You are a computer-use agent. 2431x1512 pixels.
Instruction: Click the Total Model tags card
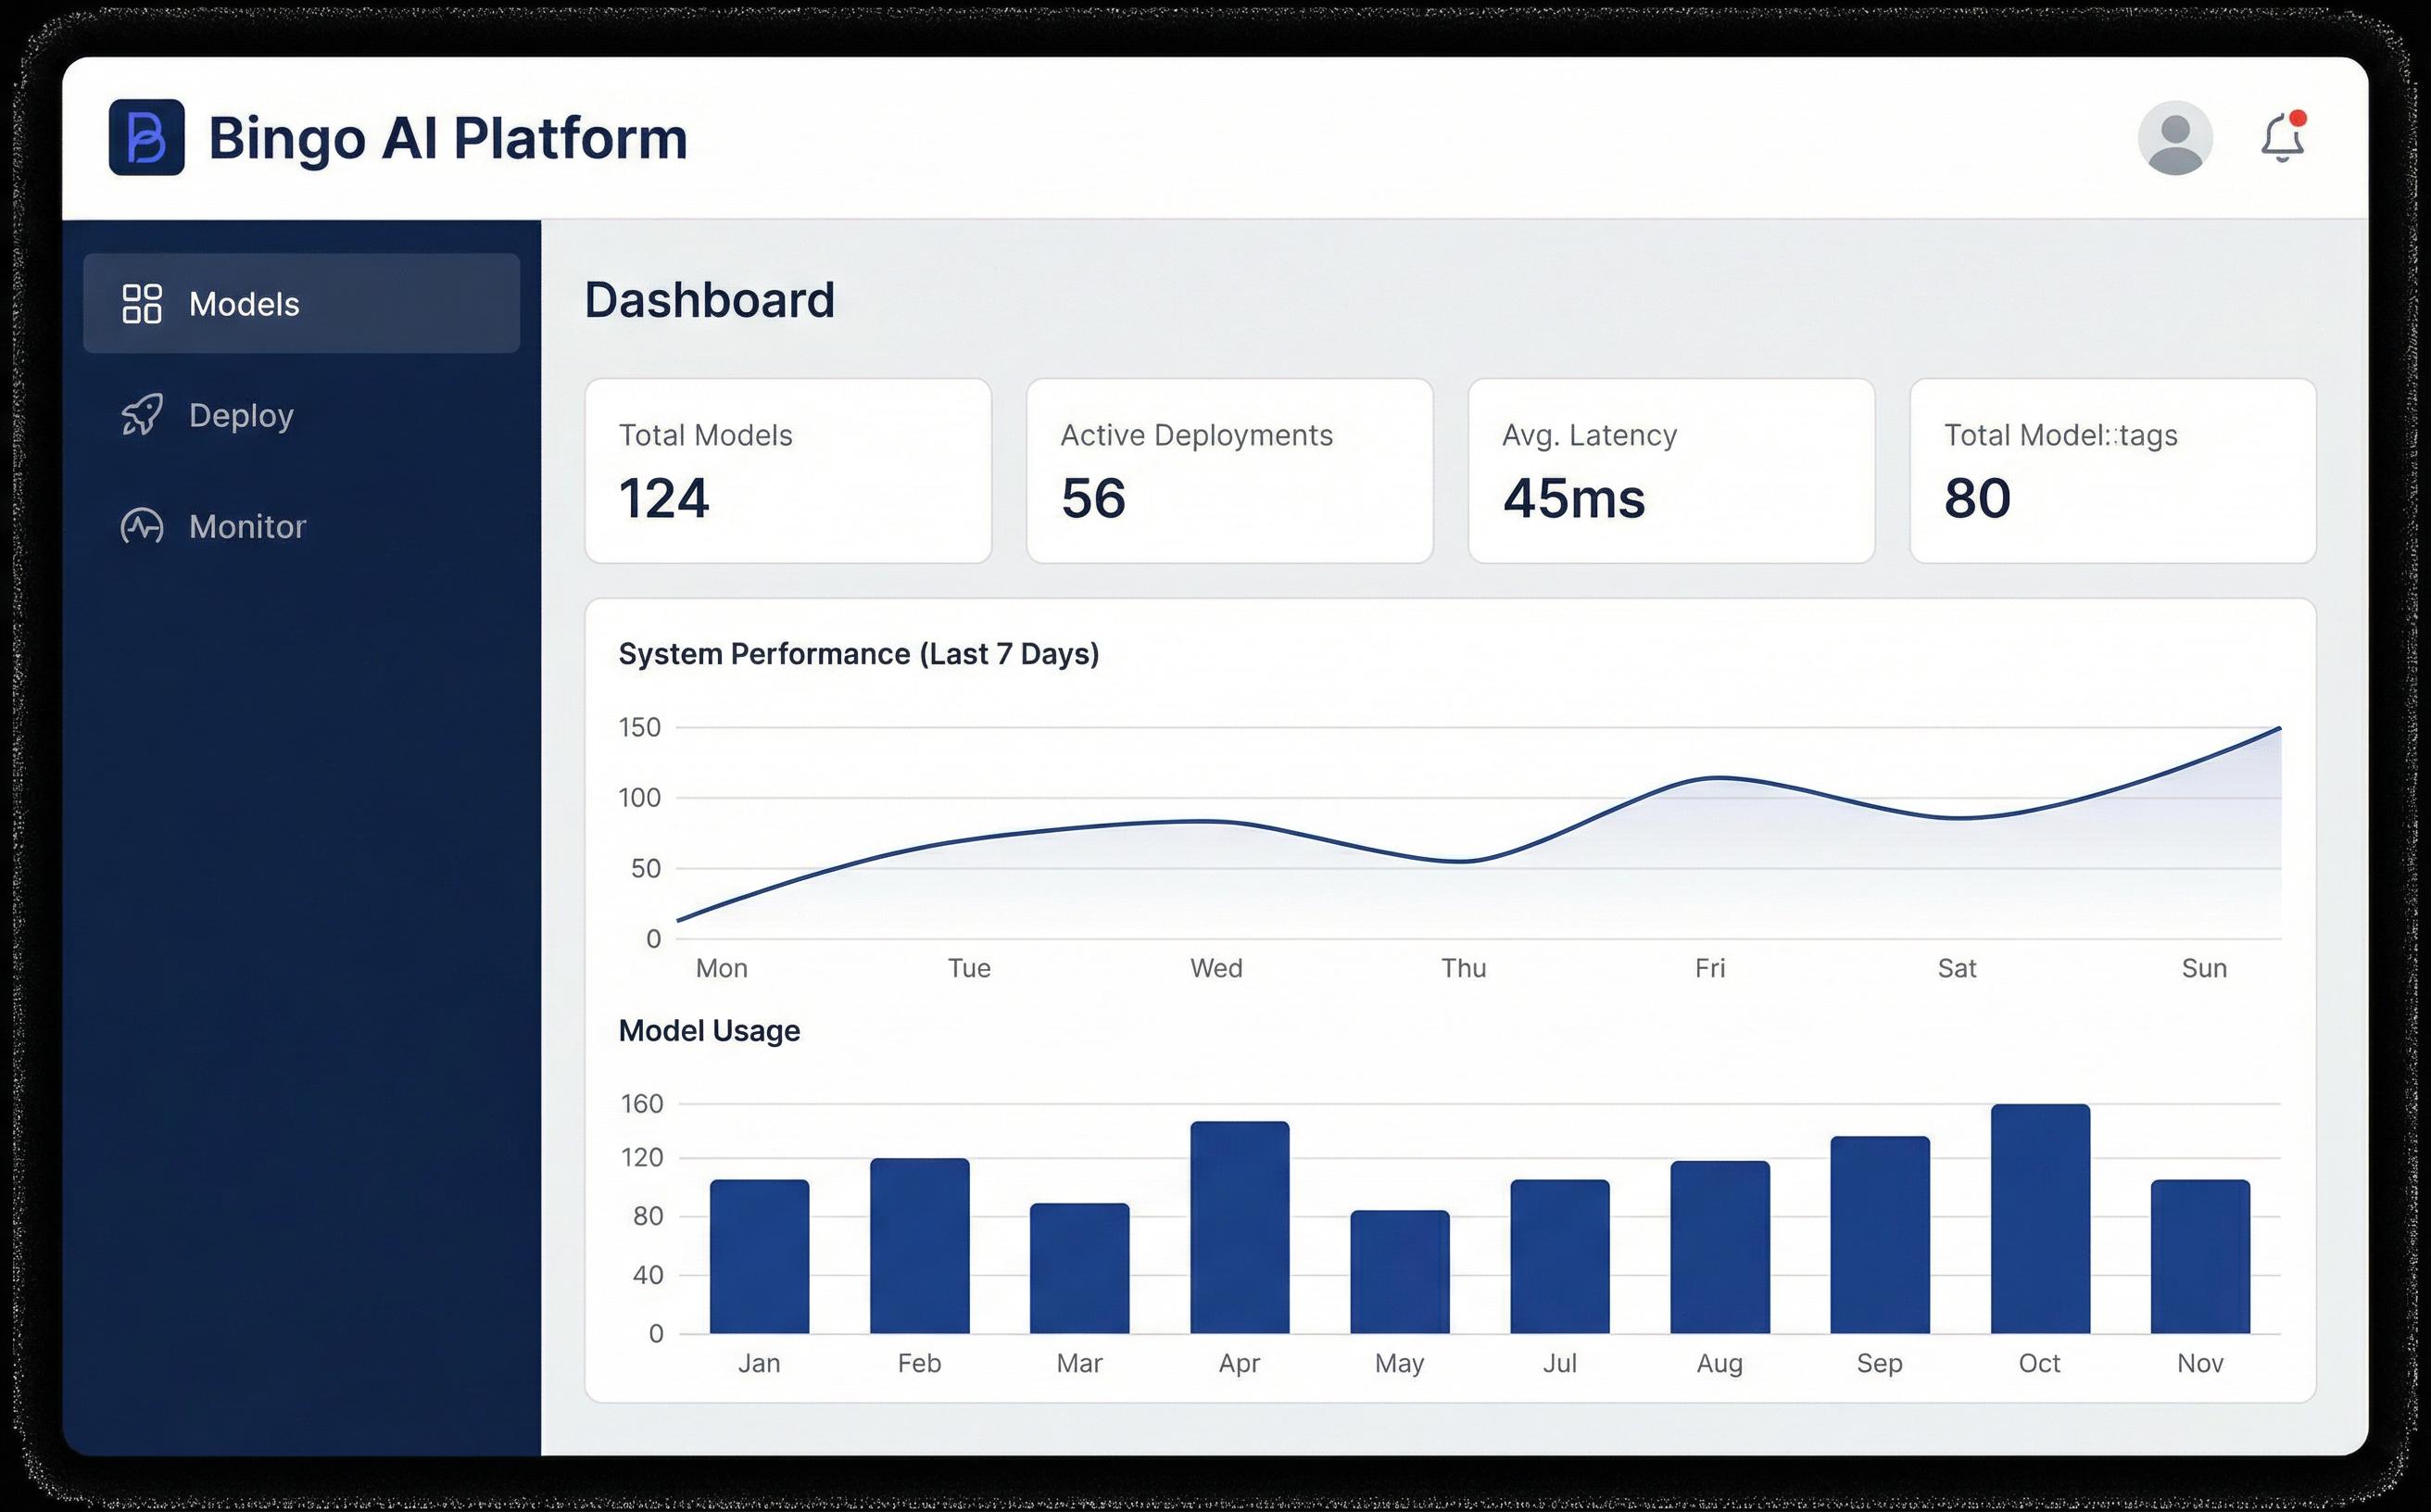(x=2112, y=470)
